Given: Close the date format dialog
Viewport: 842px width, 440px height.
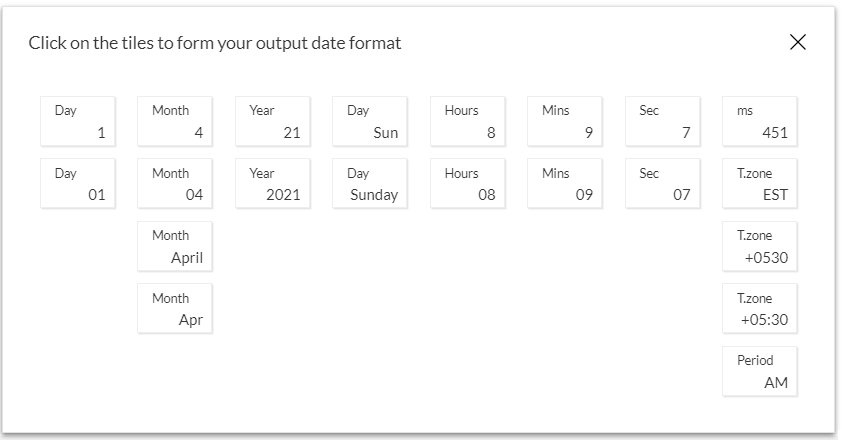Looking at the screenshot, I should click(797, 42).
